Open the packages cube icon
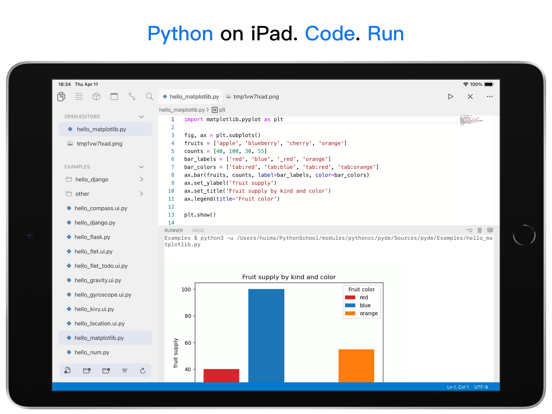The image size is (552, 414). (96, 96)
